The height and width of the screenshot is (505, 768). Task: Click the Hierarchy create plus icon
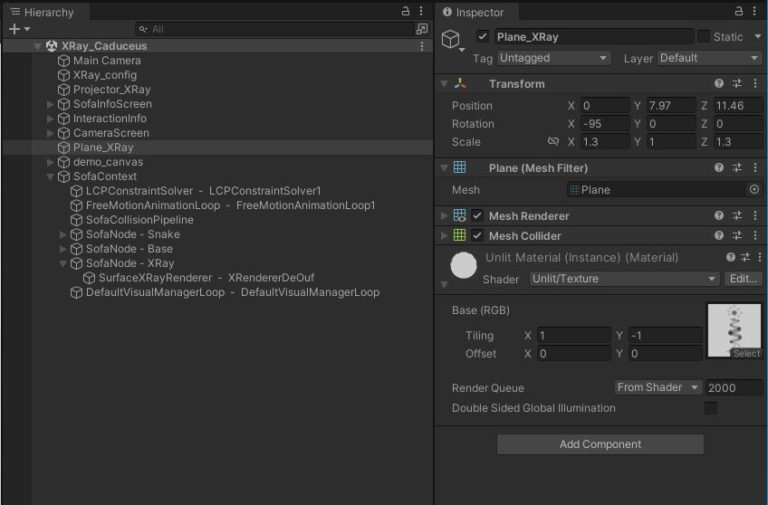[x=15, y=30]
